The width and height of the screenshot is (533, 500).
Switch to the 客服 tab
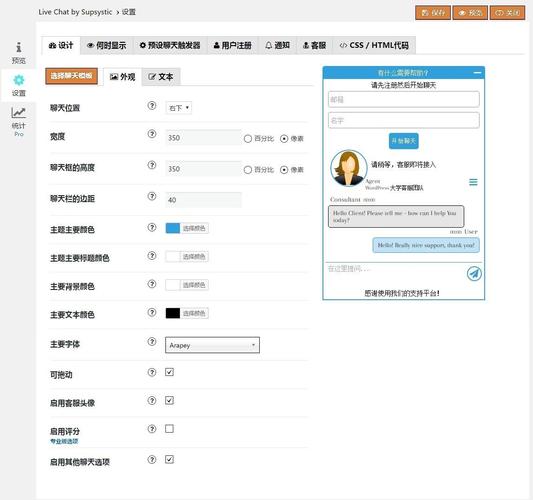point(314,45)
